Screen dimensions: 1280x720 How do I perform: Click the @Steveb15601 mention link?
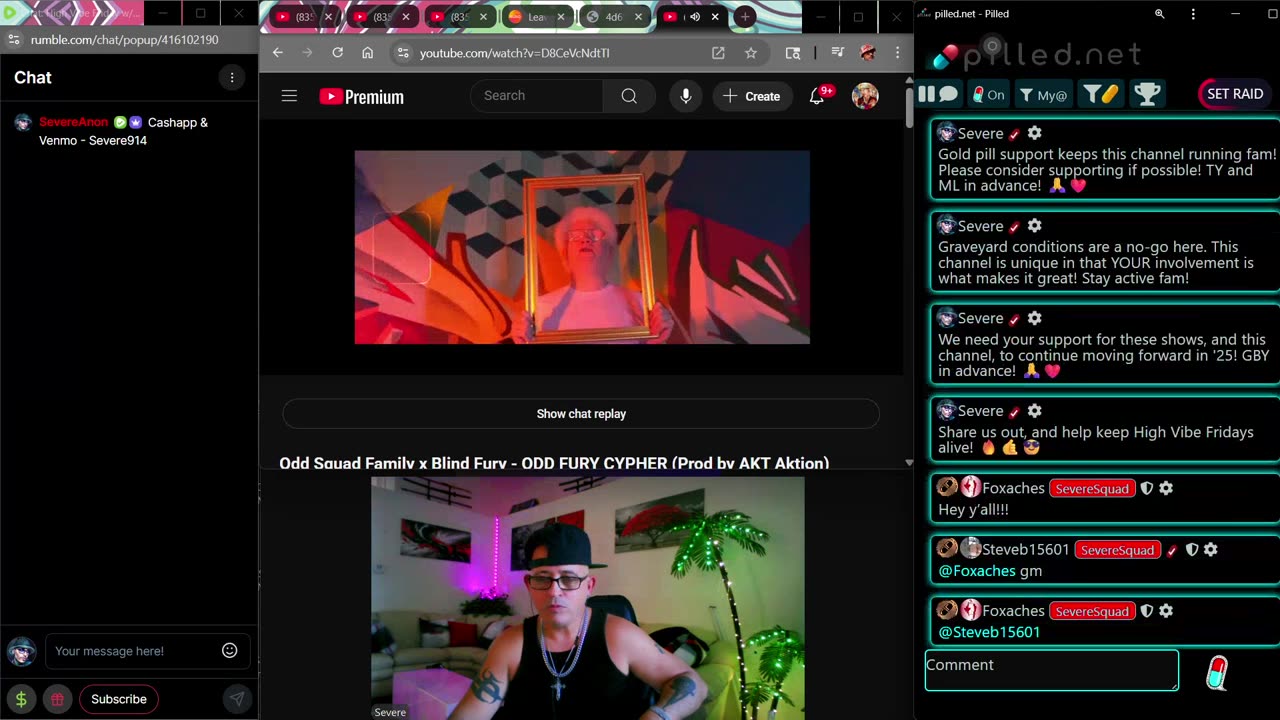(989, 632)
